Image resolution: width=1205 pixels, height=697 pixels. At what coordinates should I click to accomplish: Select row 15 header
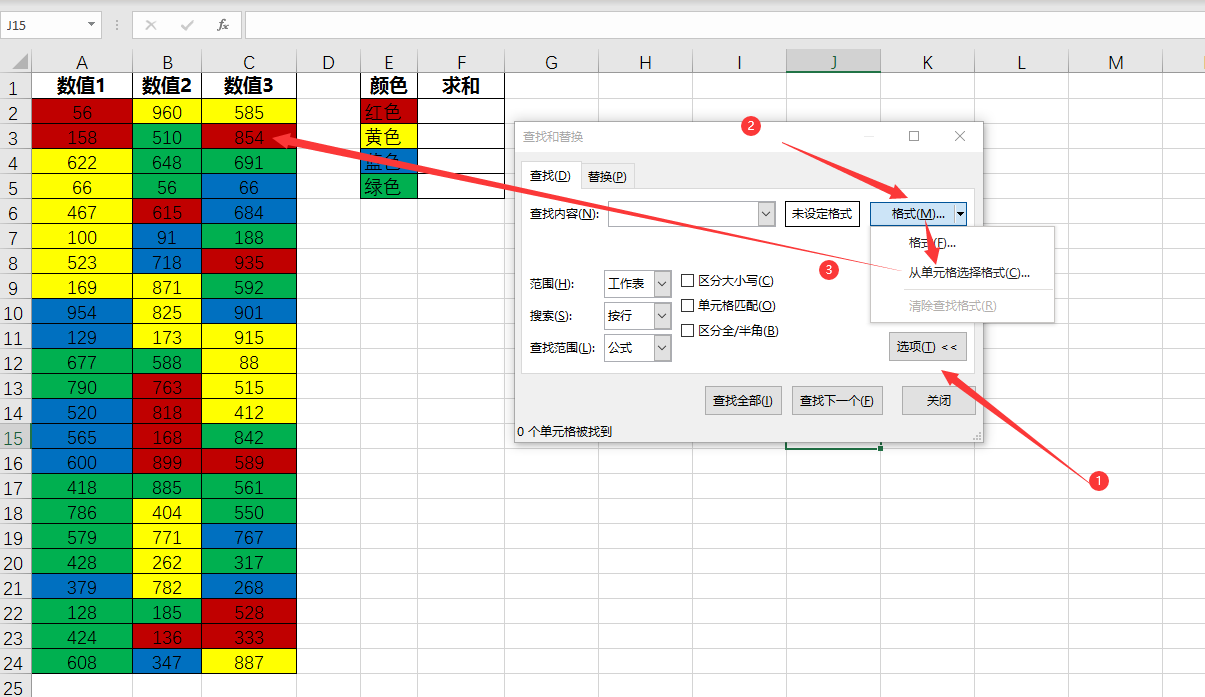15,437
